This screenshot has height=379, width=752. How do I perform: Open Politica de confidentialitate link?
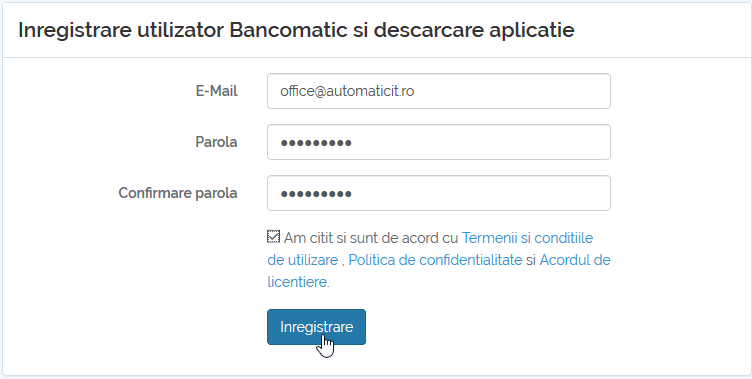pyautogui.click(x=435, y=260)
